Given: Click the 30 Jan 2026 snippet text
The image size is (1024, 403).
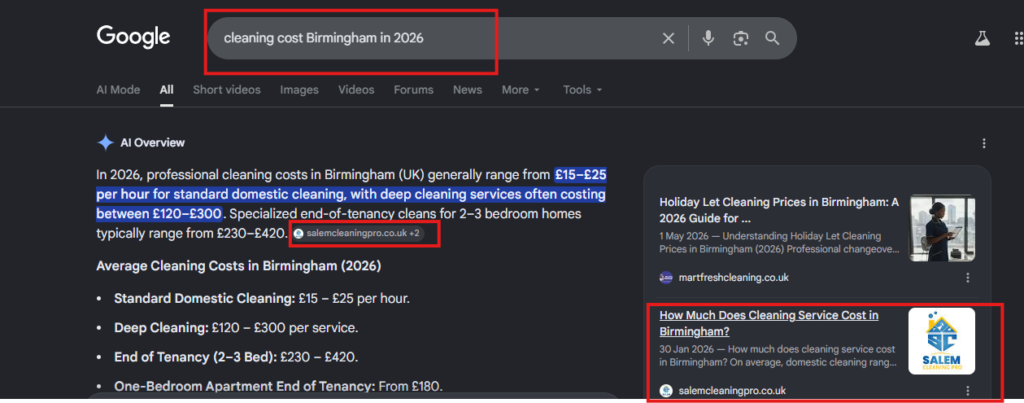Looking at the screenshot, I should click(778, 356).
